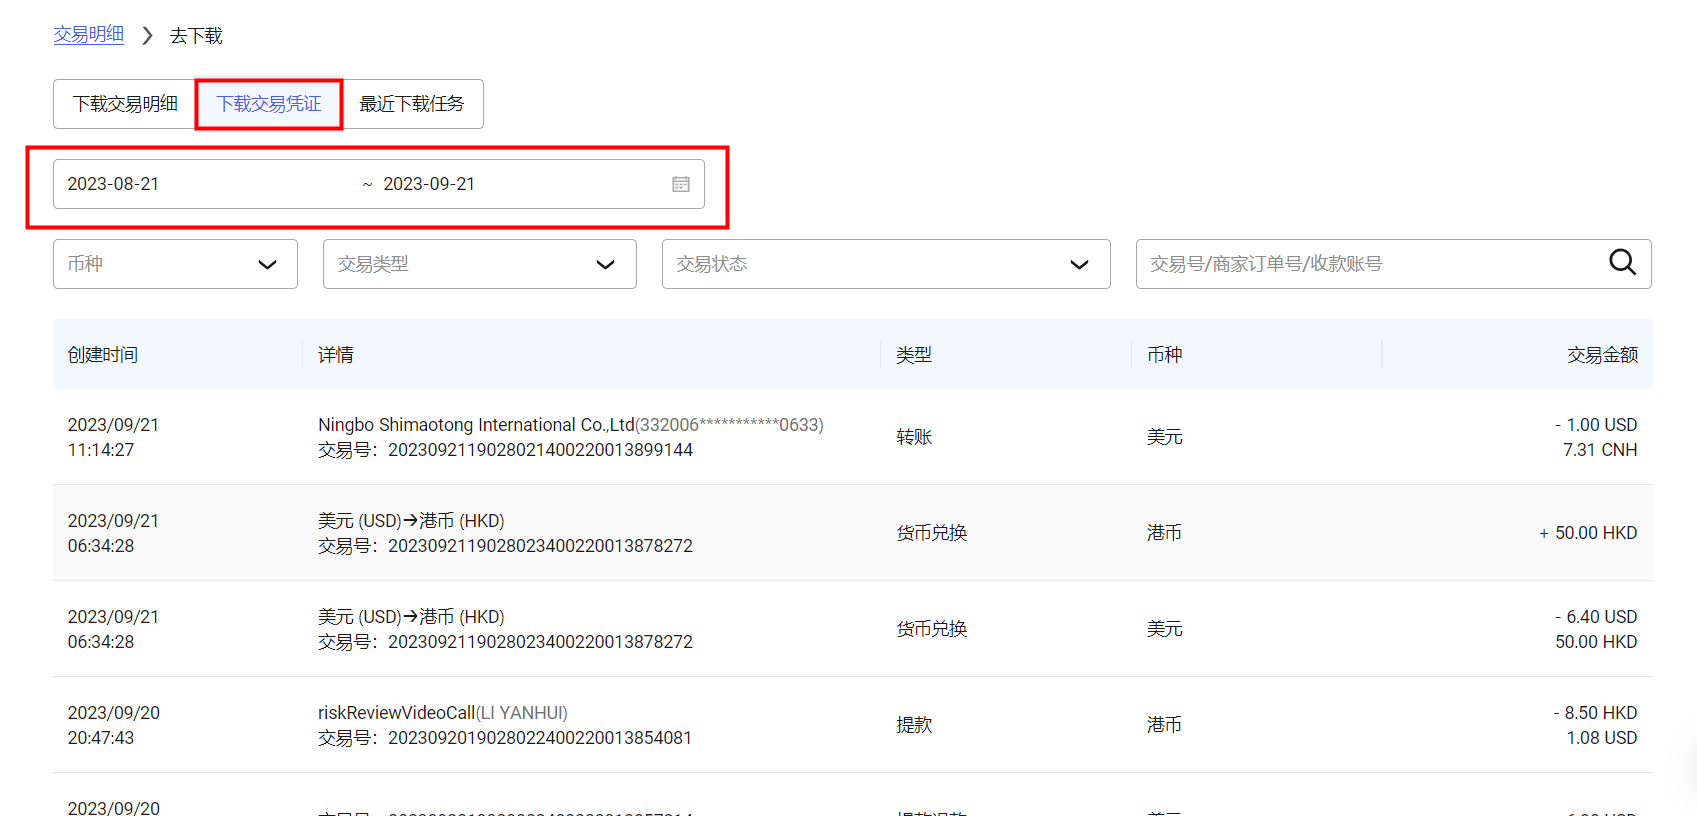Screen dimensions: 1697x816
Task: Open the calendar date picker icon
Action: pyautogui.click(x=681, y=184)
